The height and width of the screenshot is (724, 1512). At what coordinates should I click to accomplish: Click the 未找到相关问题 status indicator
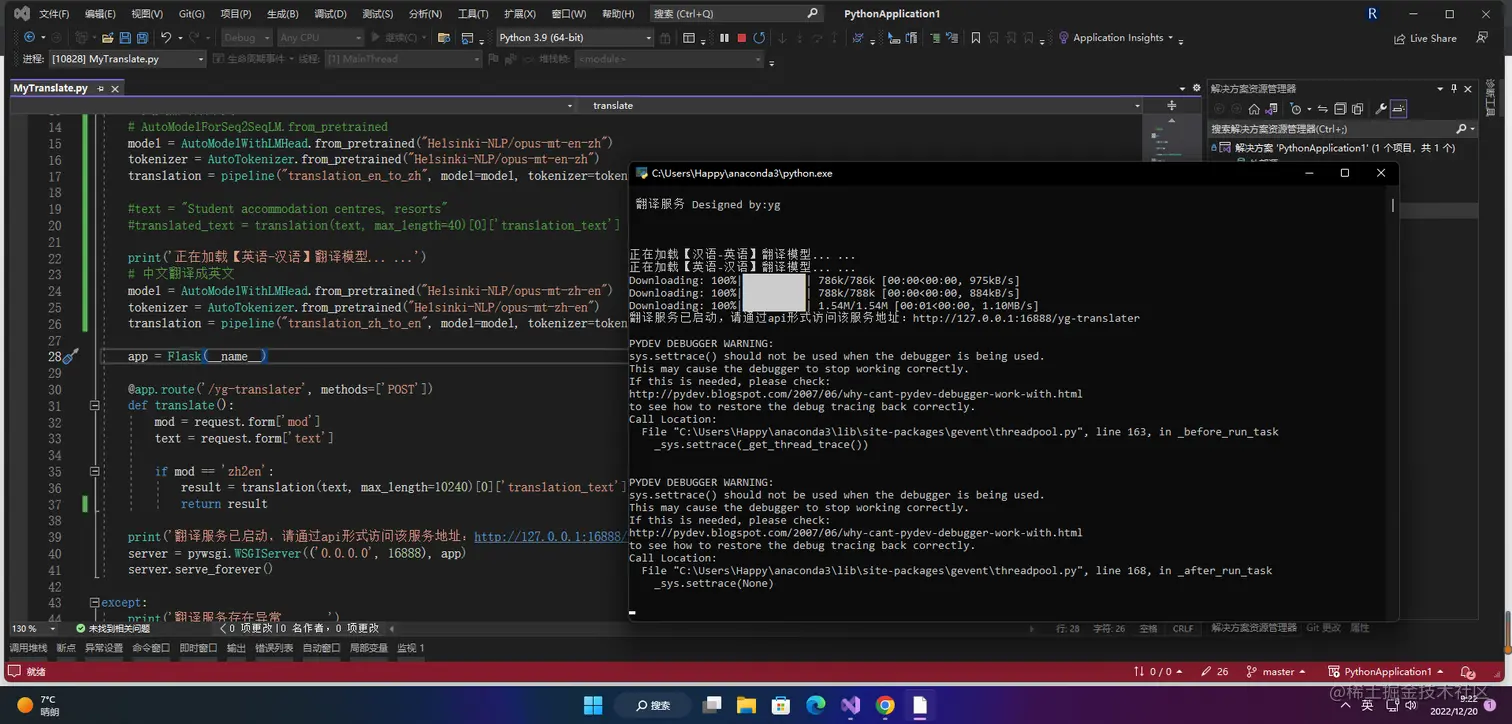point(113,628)
